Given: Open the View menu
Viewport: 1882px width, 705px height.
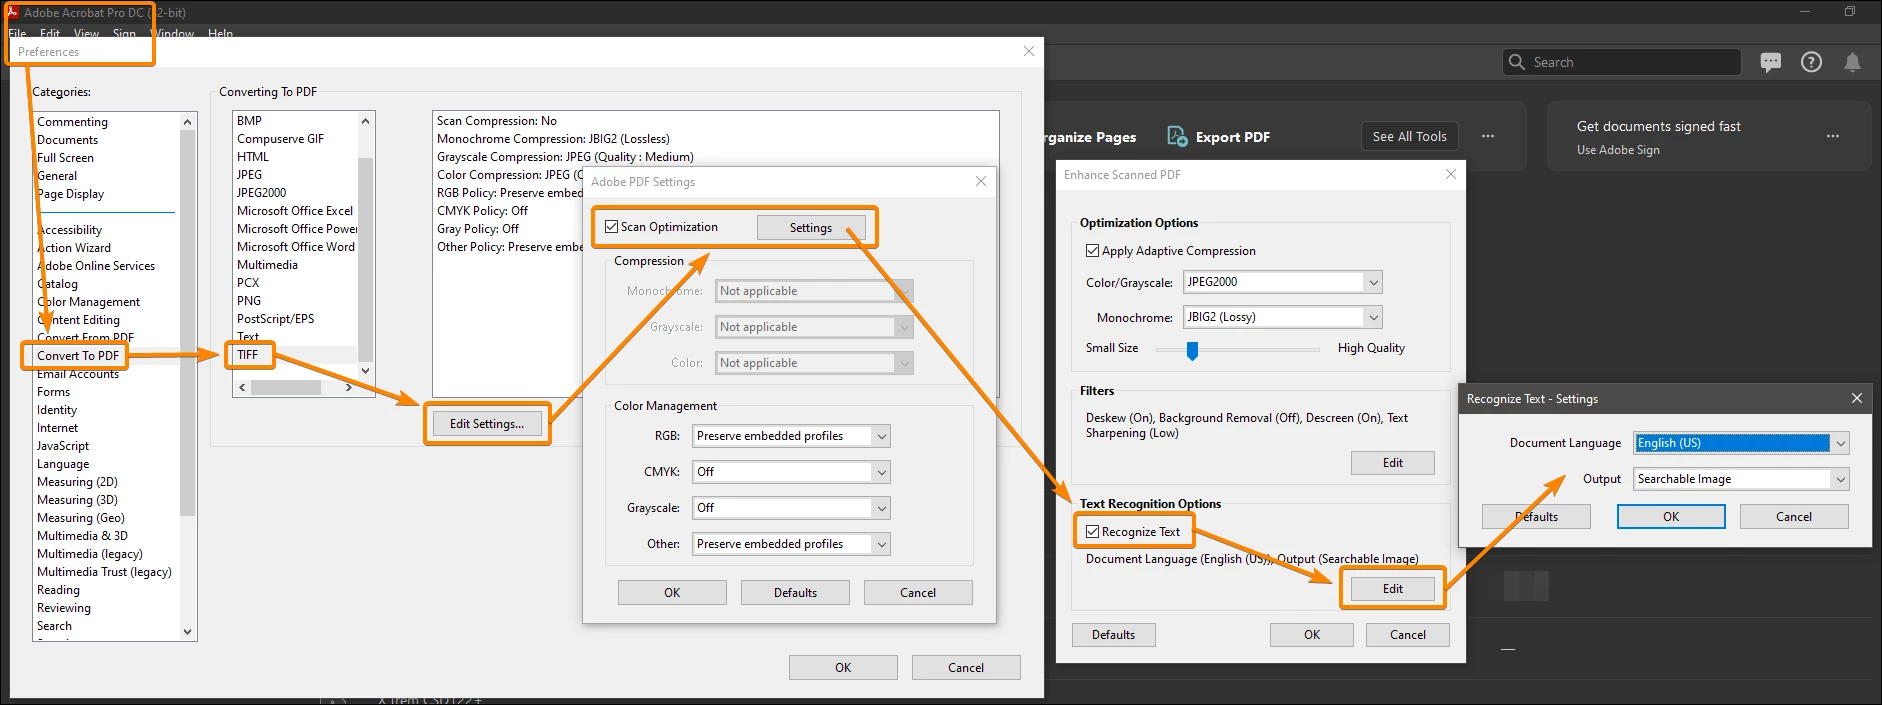Looking at the screenshot, I should click(x=86, y=33).
